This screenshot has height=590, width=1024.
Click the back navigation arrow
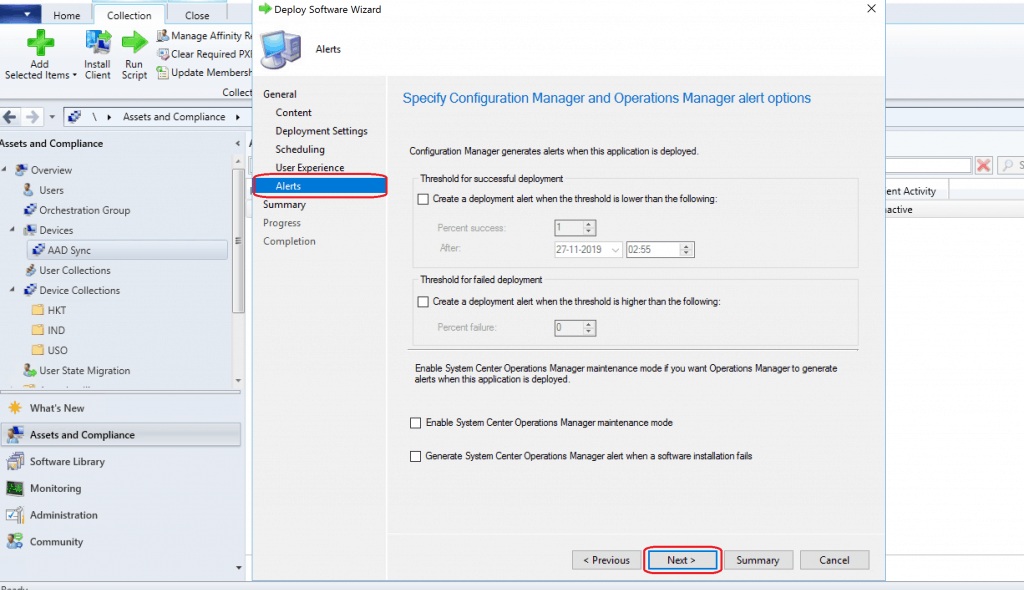[x=10, y=117]
